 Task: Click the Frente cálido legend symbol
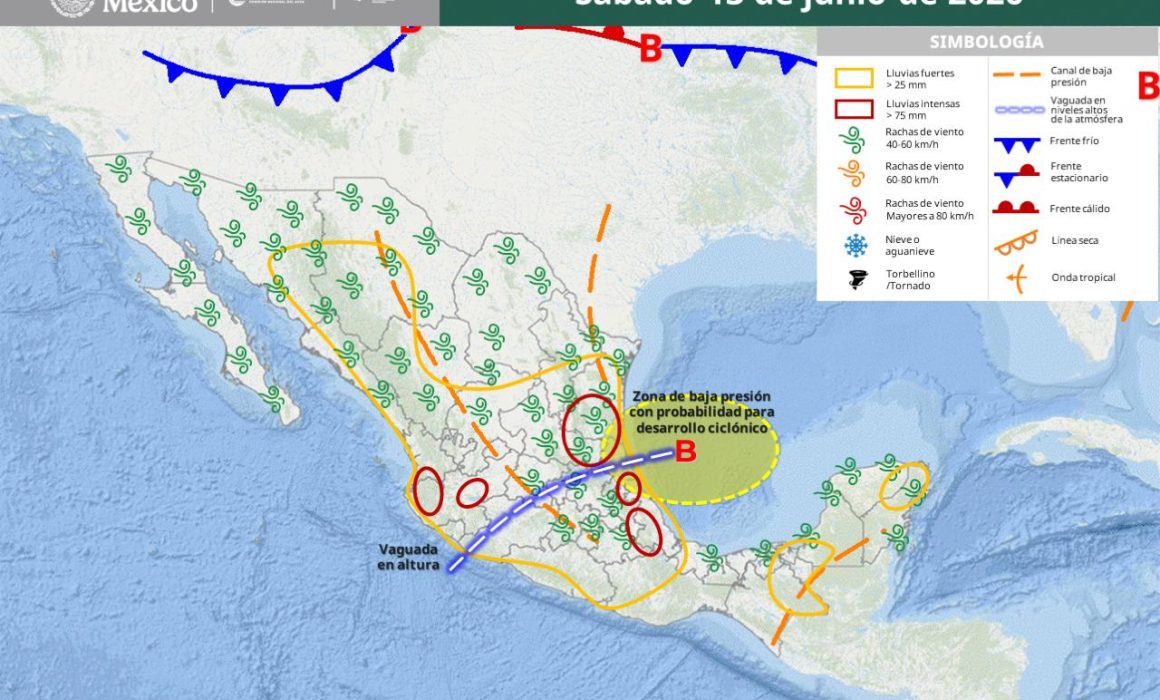1015,207
